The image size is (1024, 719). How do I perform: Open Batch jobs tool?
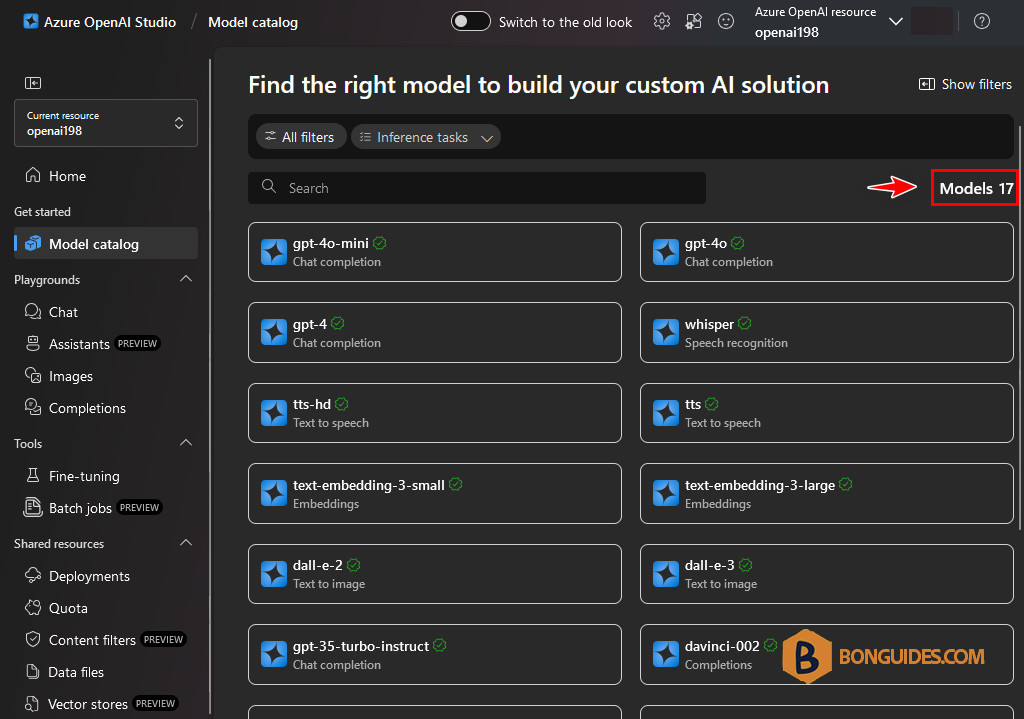[106, 508]
